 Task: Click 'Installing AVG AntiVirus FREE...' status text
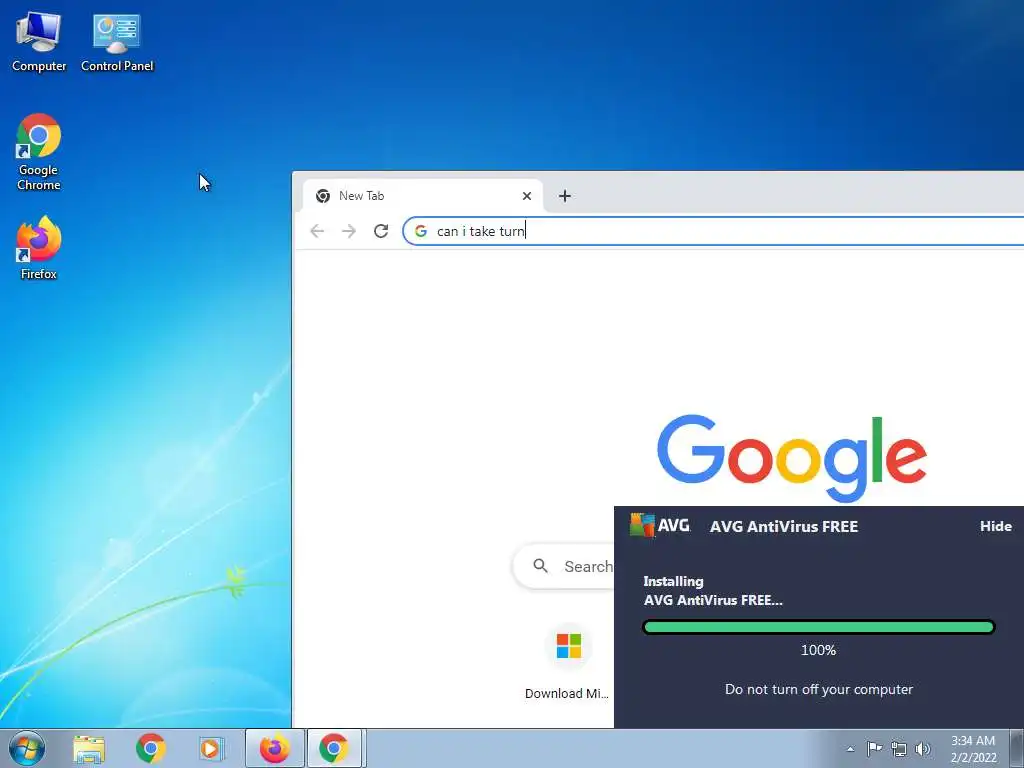click(x=712, y=591)
